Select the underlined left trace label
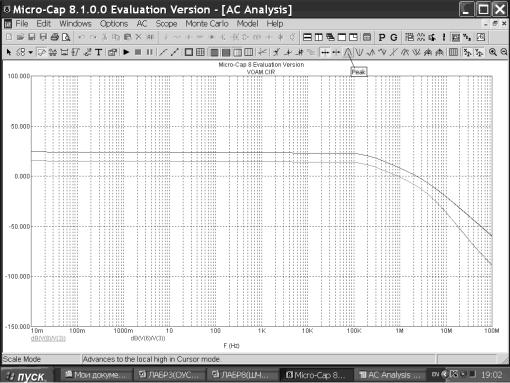This screenshot has width=510, height=383. [x=48, y=338]
